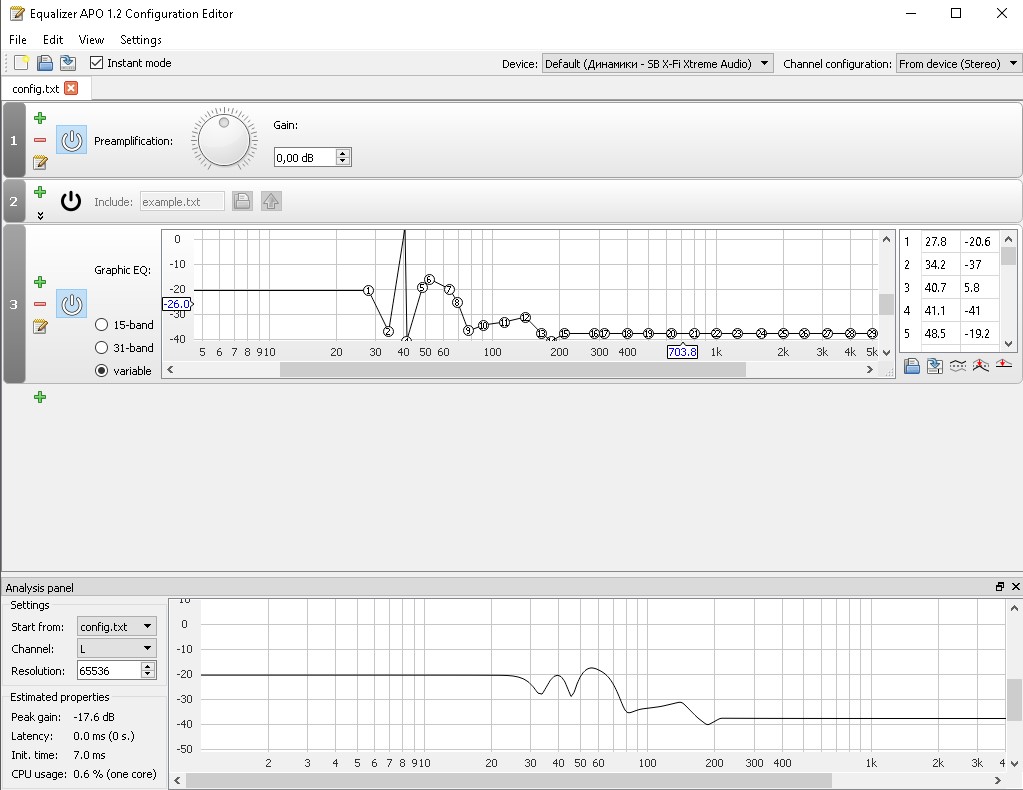
Task: Create a new configuration file
Action: pos(21,63)
